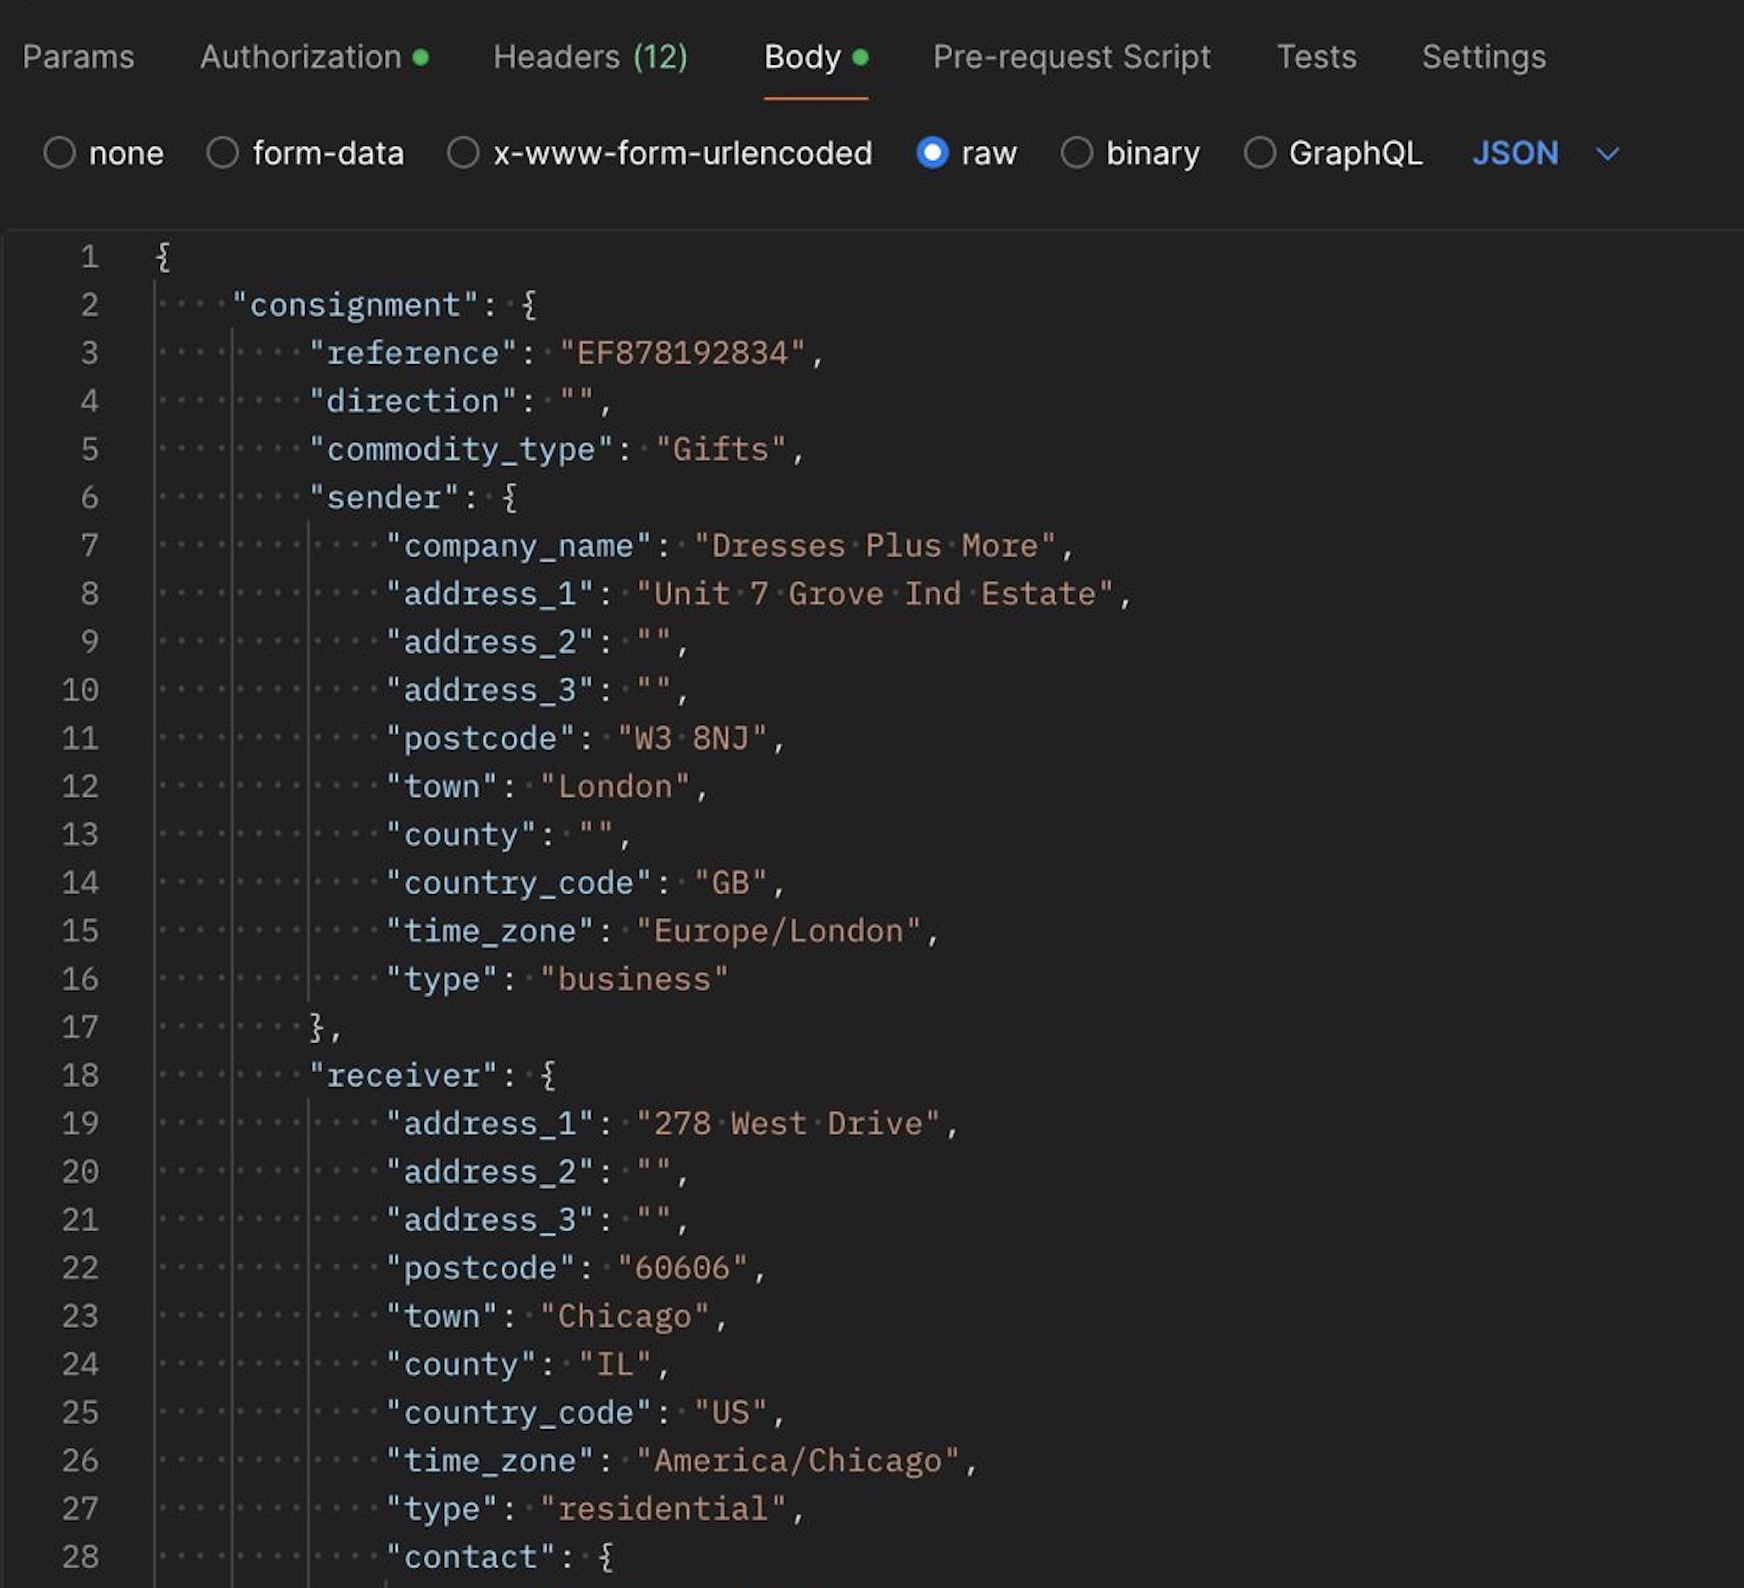Select x-www-form-urlencoded body type
1744x1588 pixels.
pyautogui.click(x=462, y=153)
